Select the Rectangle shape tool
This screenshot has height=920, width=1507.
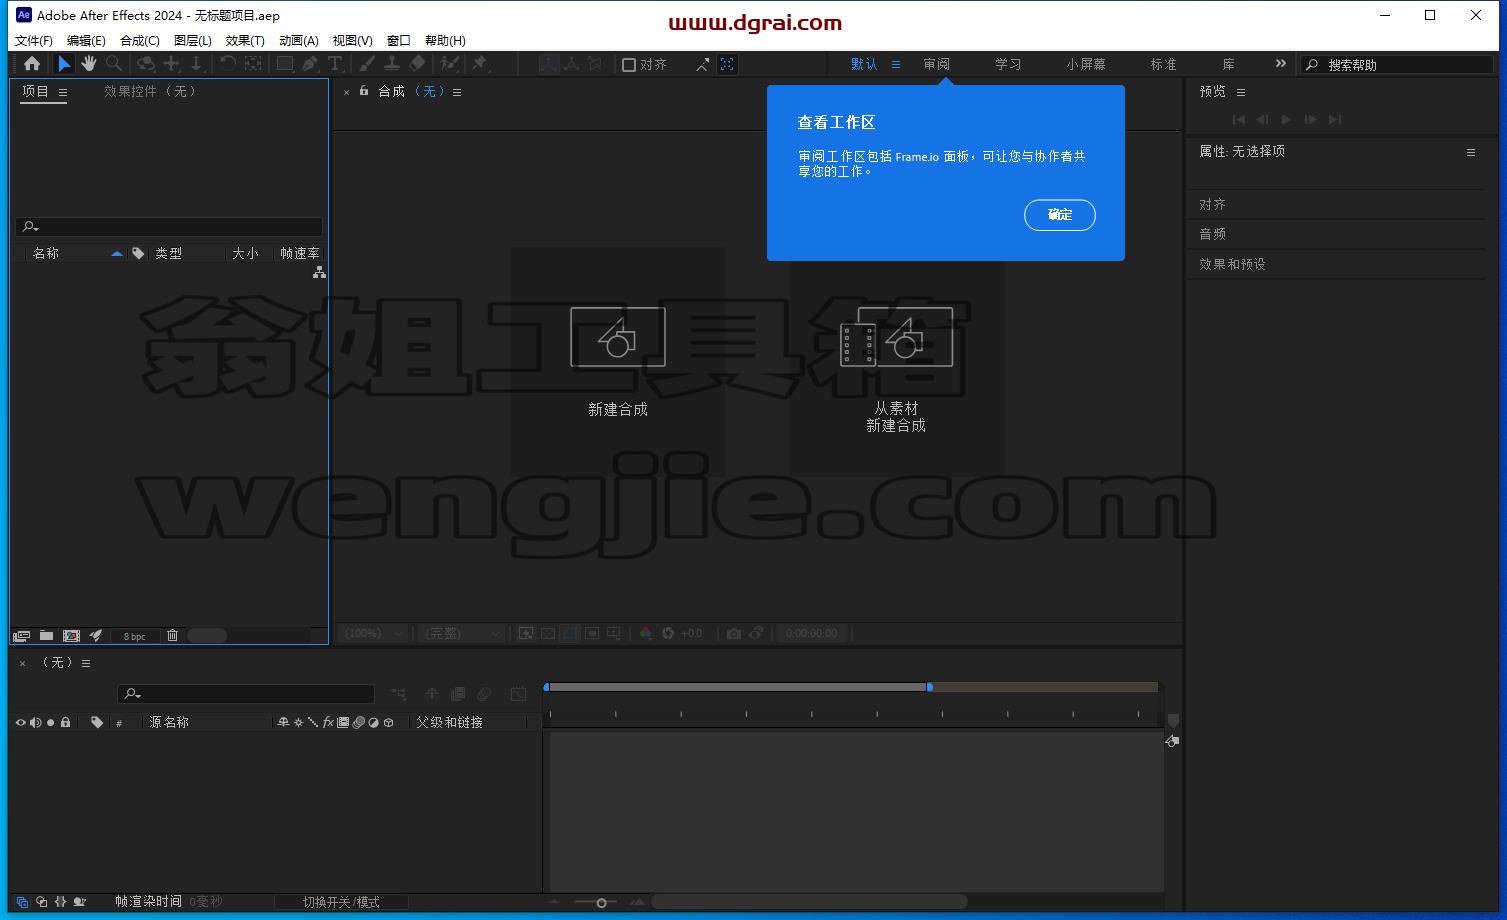click(x=285, y=64)
